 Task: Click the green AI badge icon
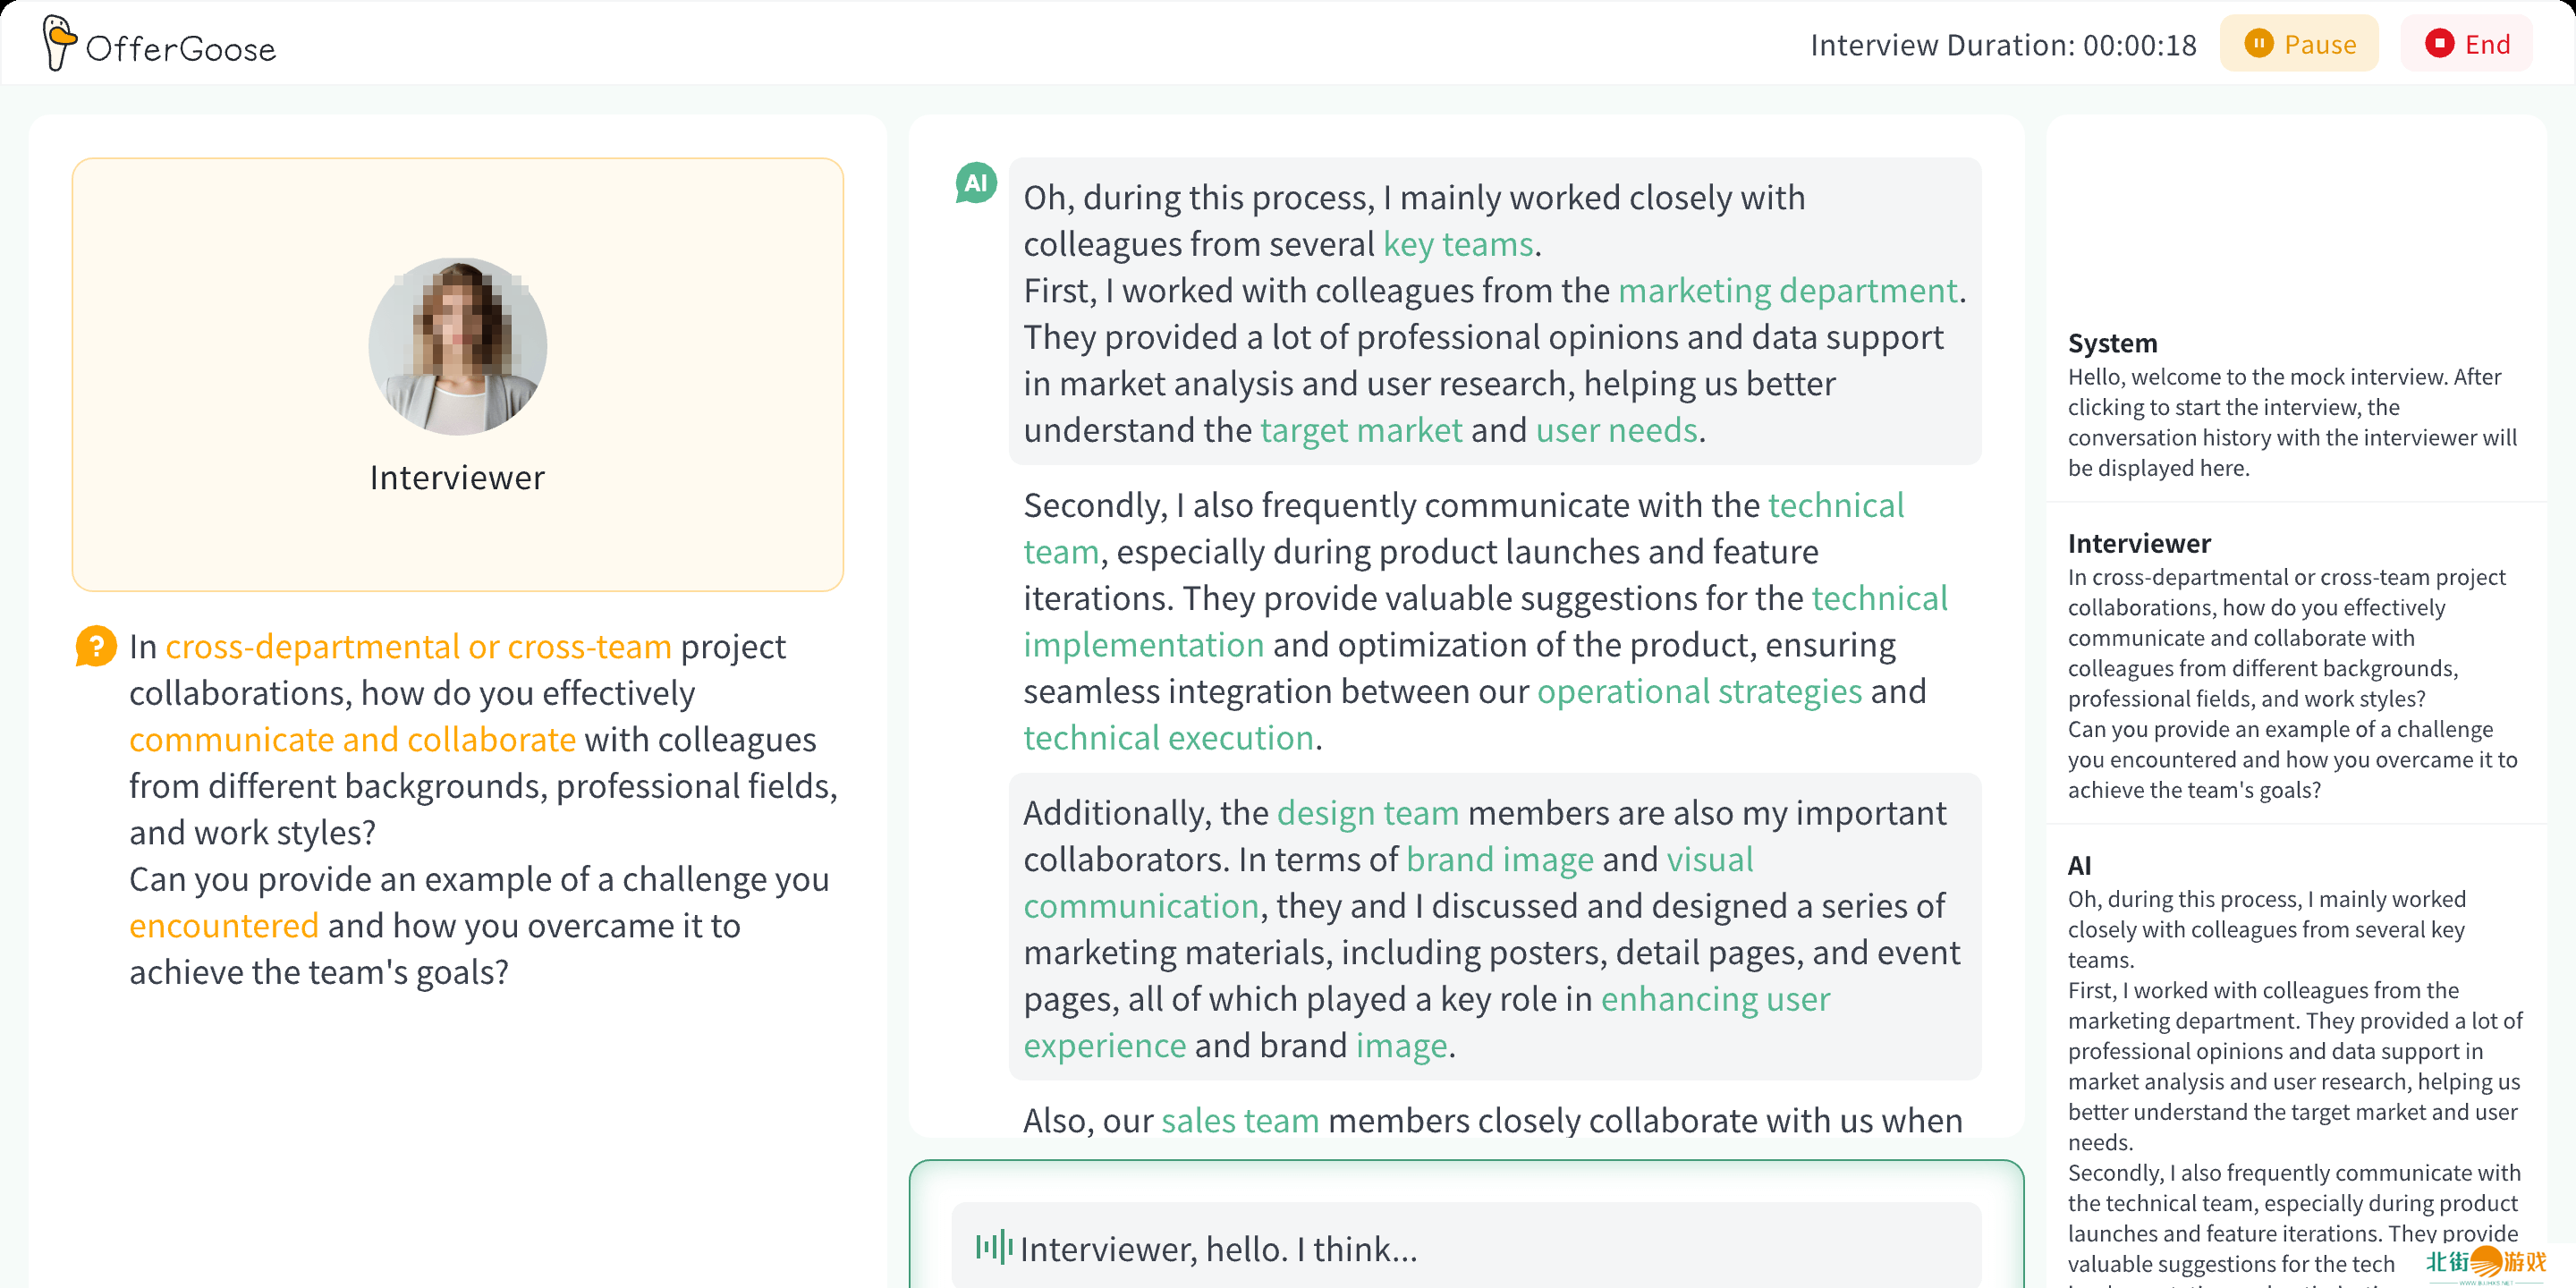(x=976, y=183)
